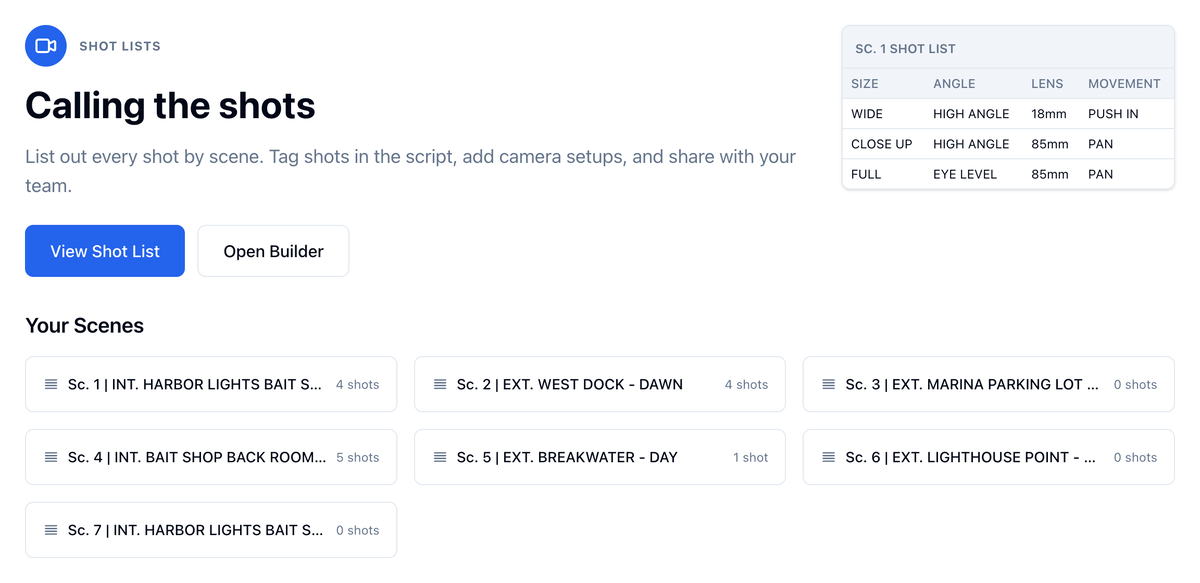
Task: Open scene 2 EXT. WEST DOCK - DAWN
Action: coord(600,384)
